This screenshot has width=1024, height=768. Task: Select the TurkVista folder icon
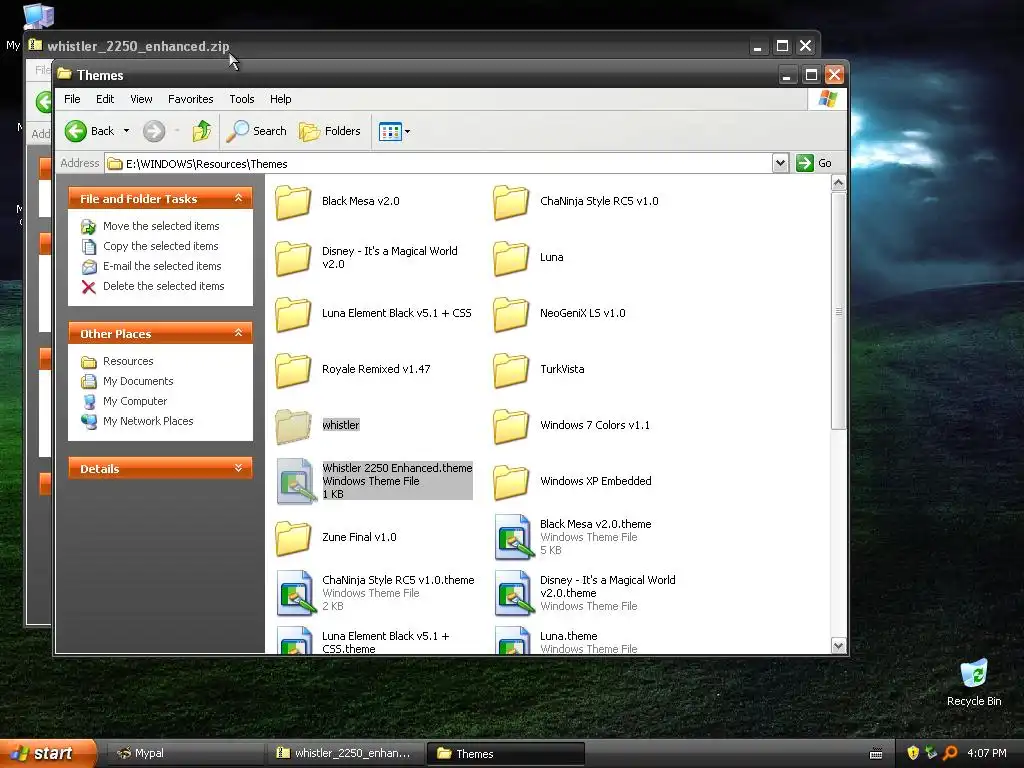[511, 370]
